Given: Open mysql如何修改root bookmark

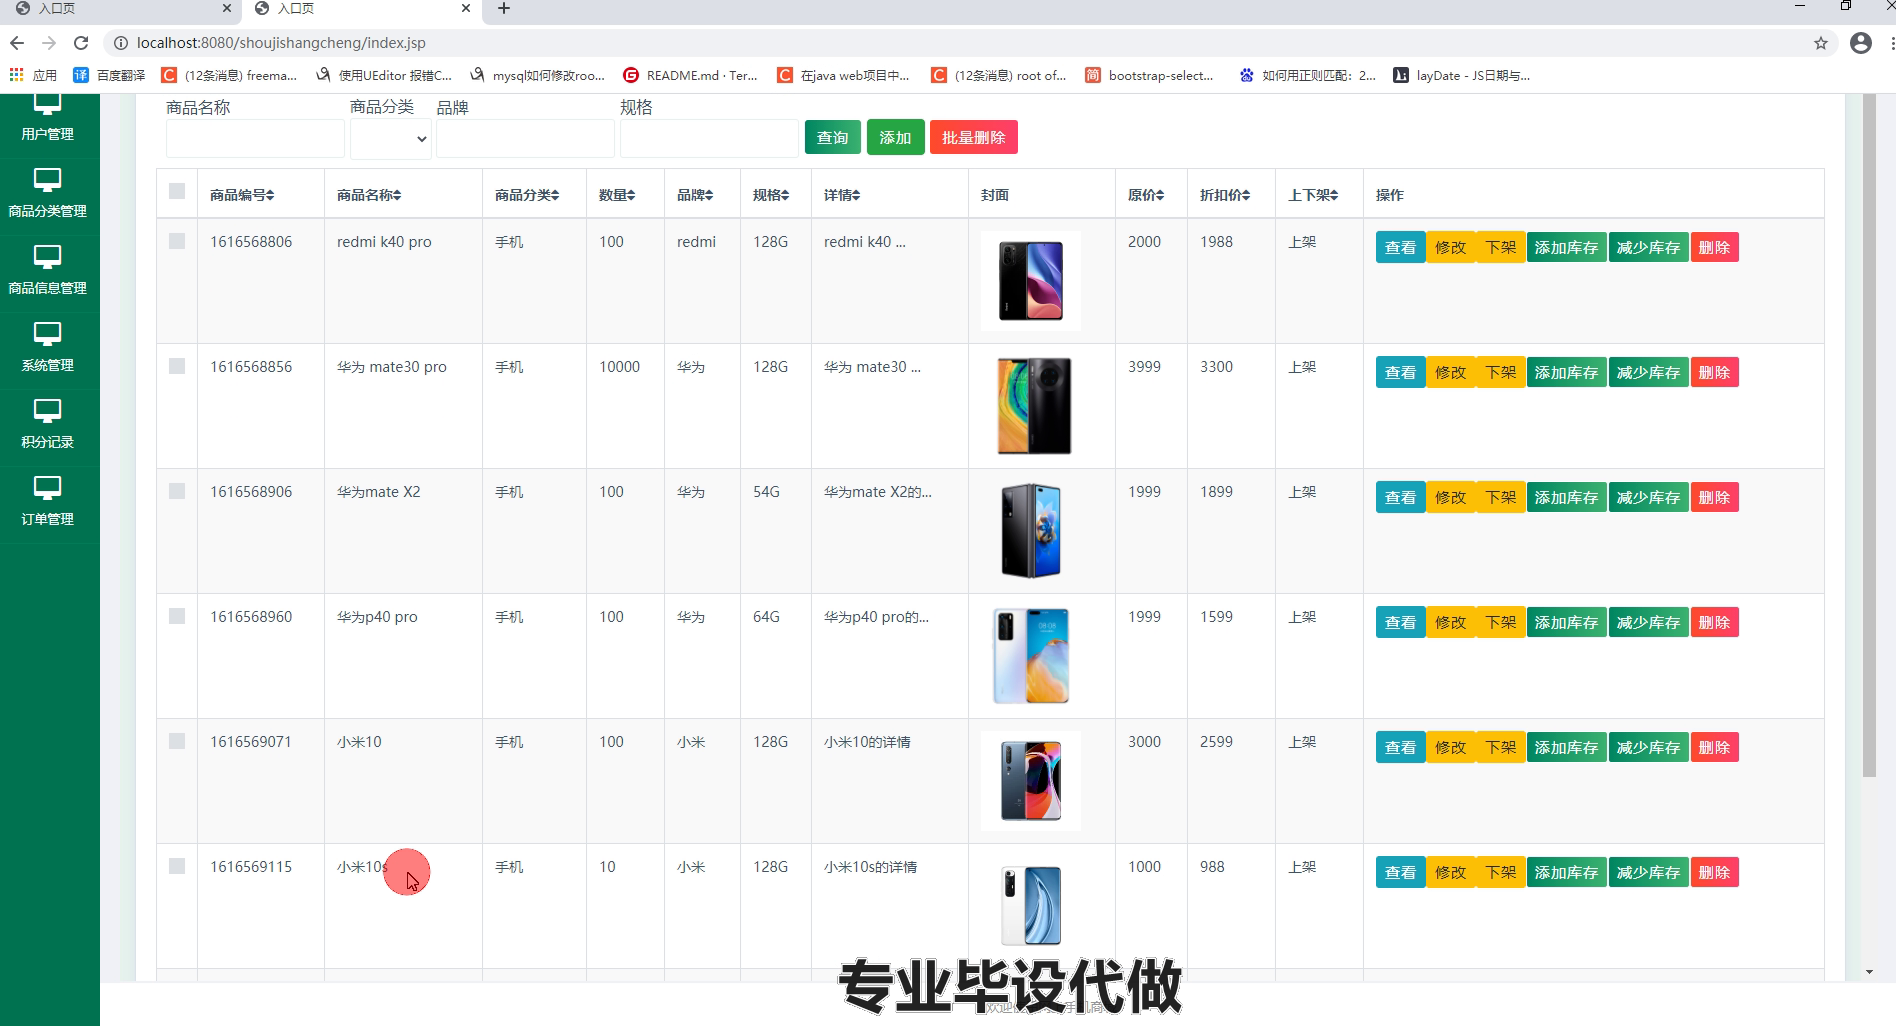Looking at the screenshot, I should 537,75.
